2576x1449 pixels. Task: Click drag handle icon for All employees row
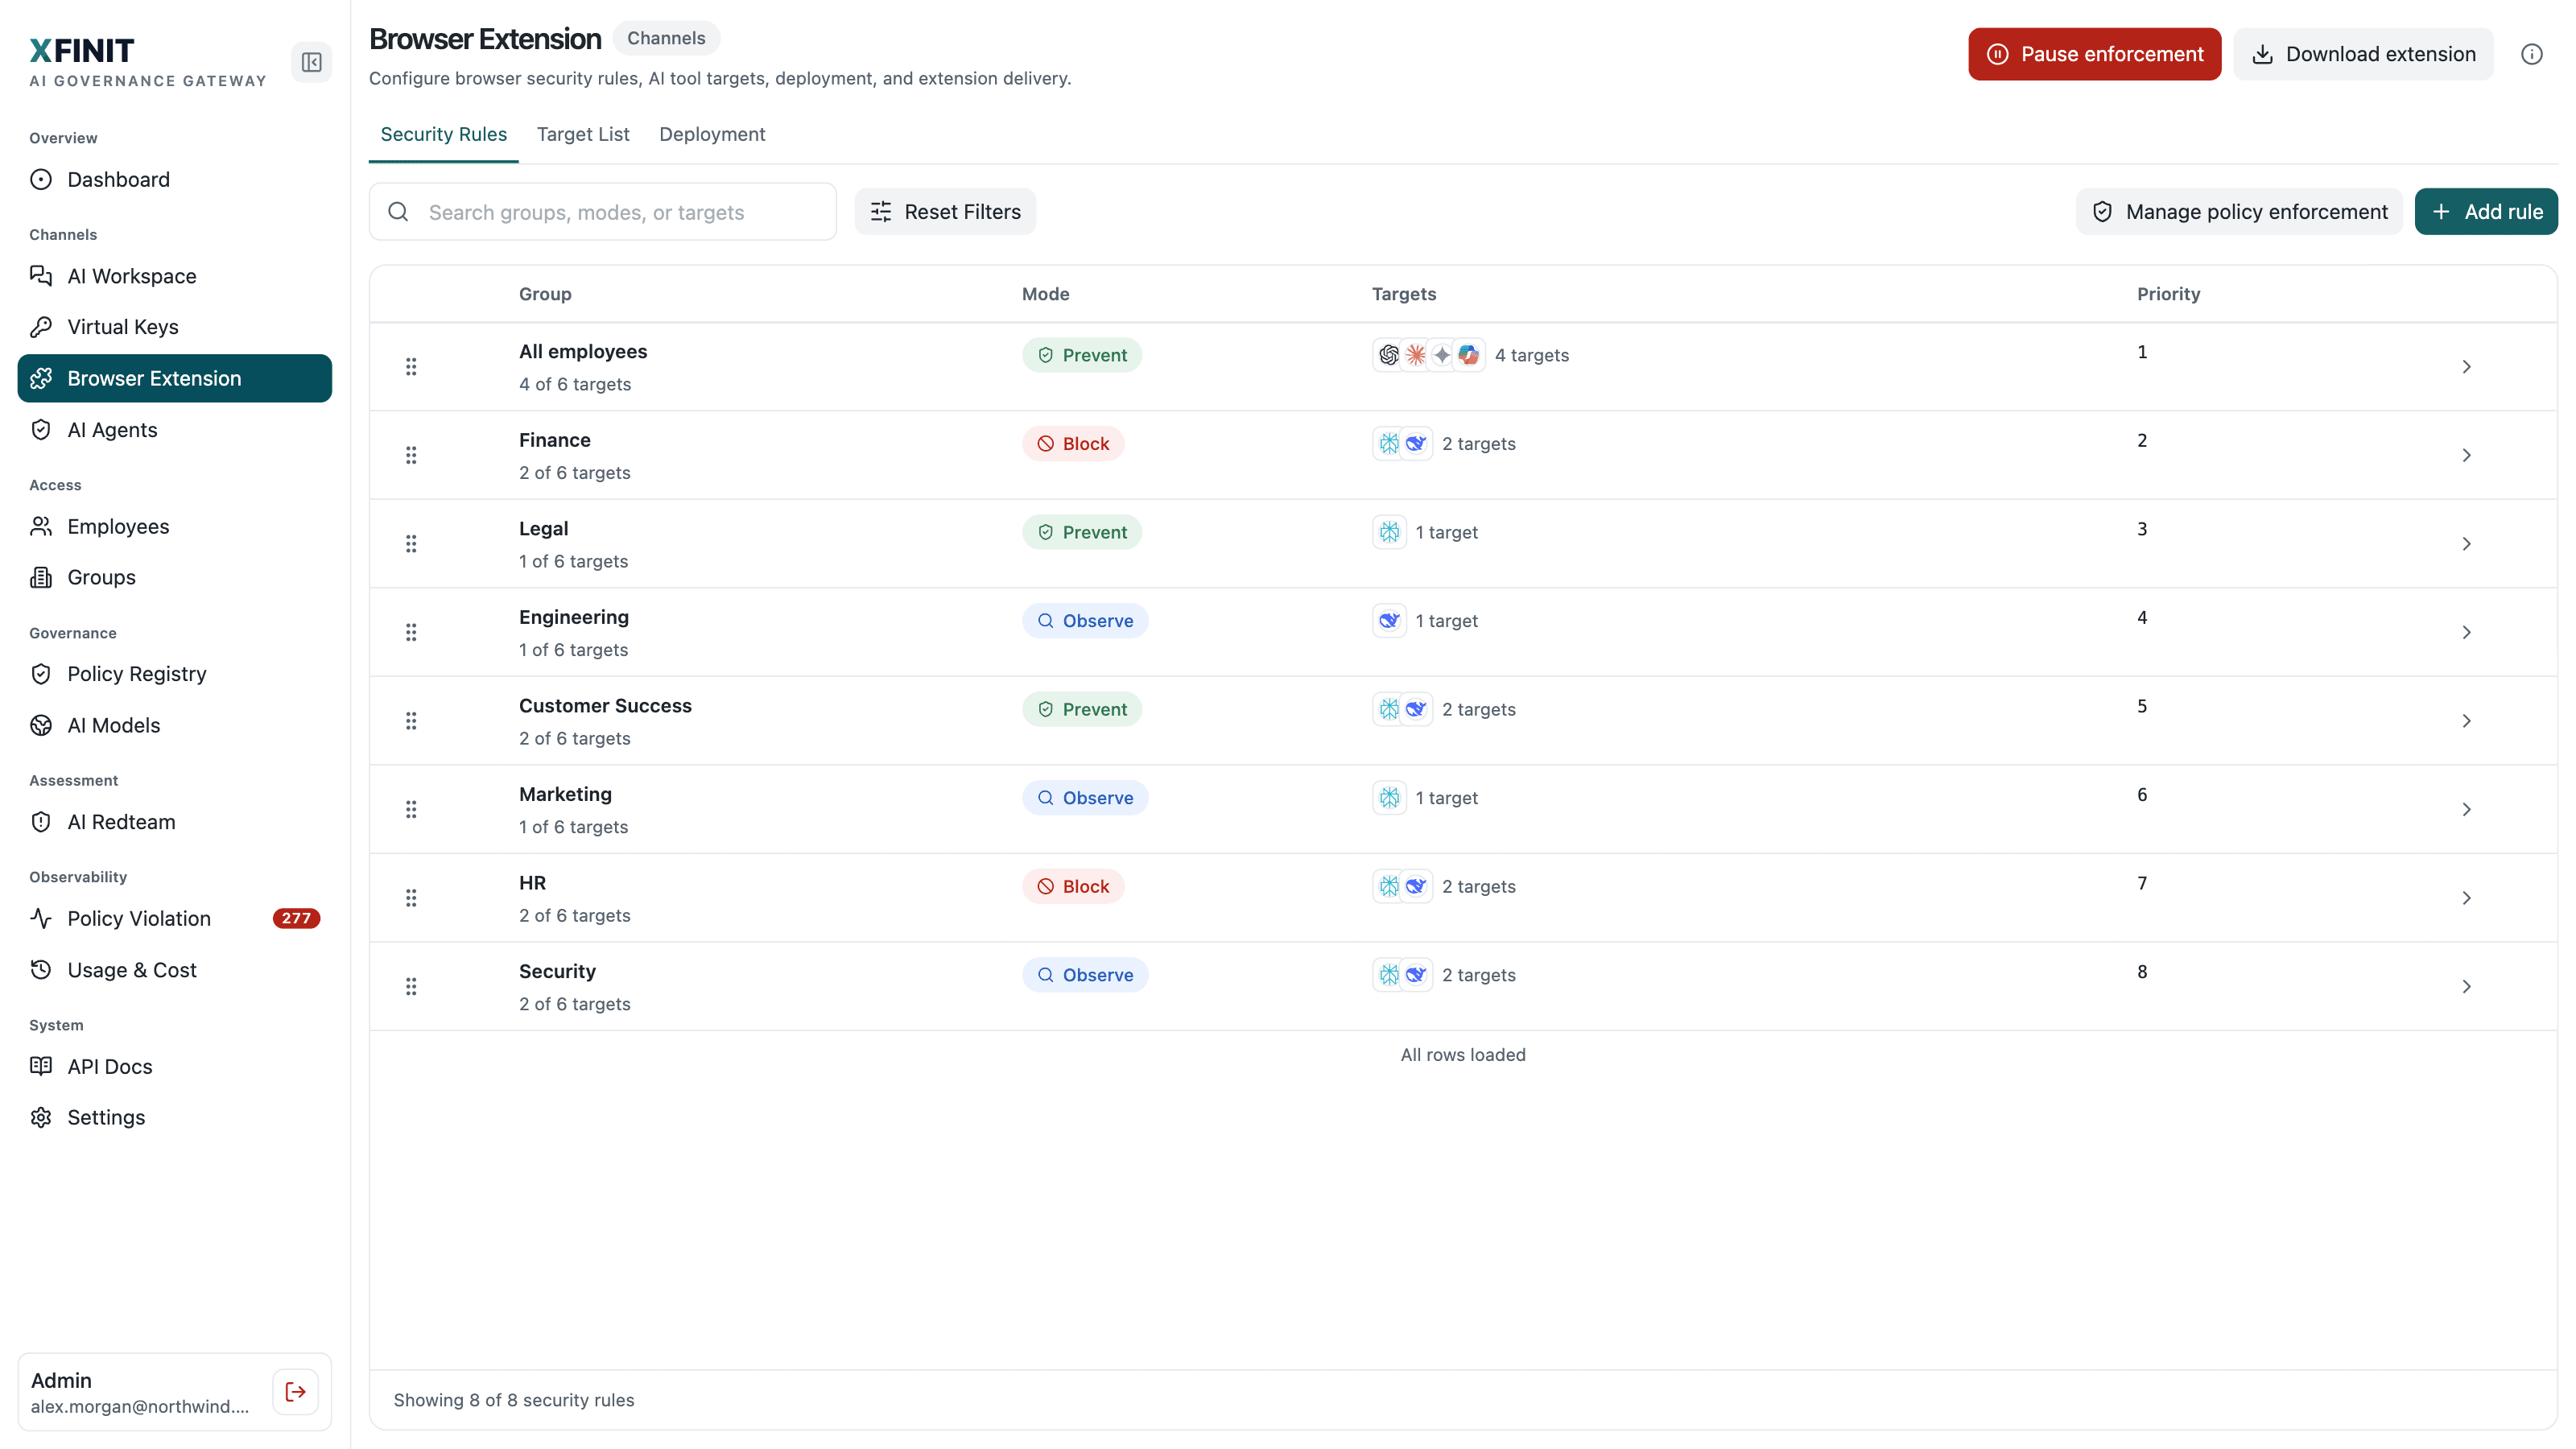[411, 366]
